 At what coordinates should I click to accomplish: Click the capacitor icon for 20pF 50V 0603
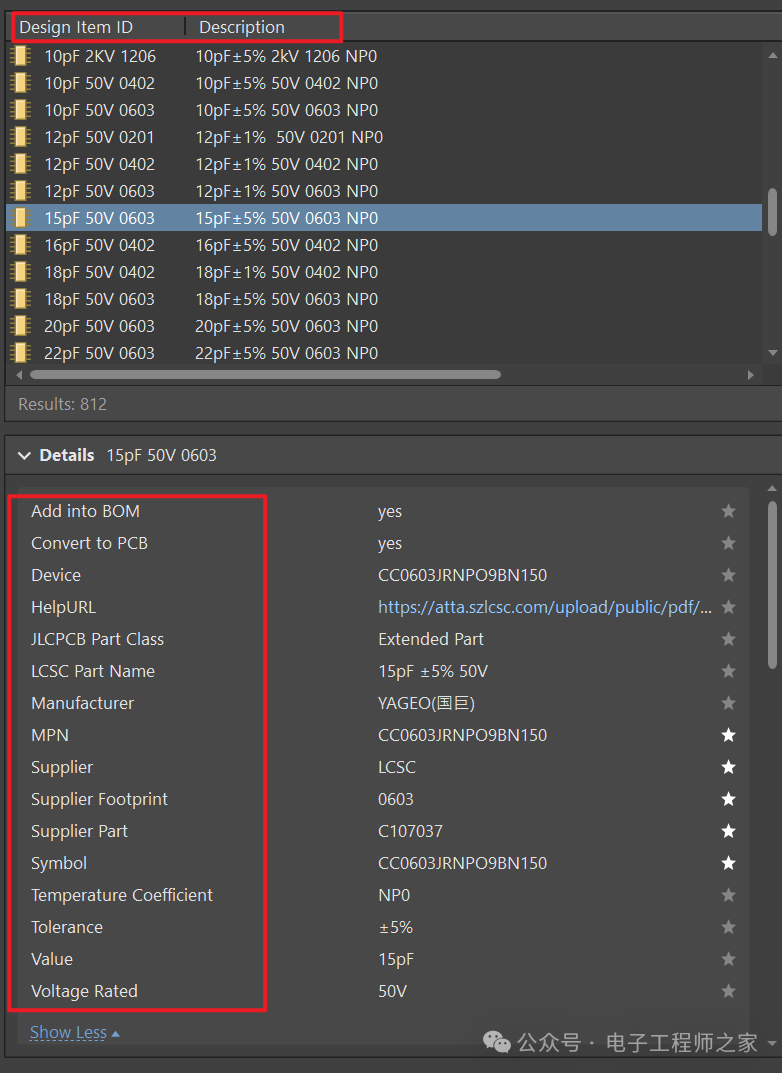coord(20,325)
